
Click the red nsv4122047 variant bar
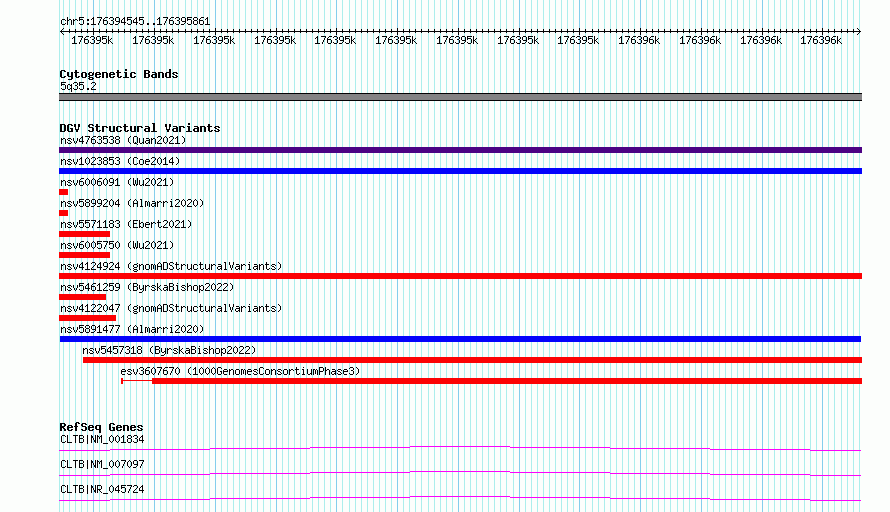click(x=87, y=318)
